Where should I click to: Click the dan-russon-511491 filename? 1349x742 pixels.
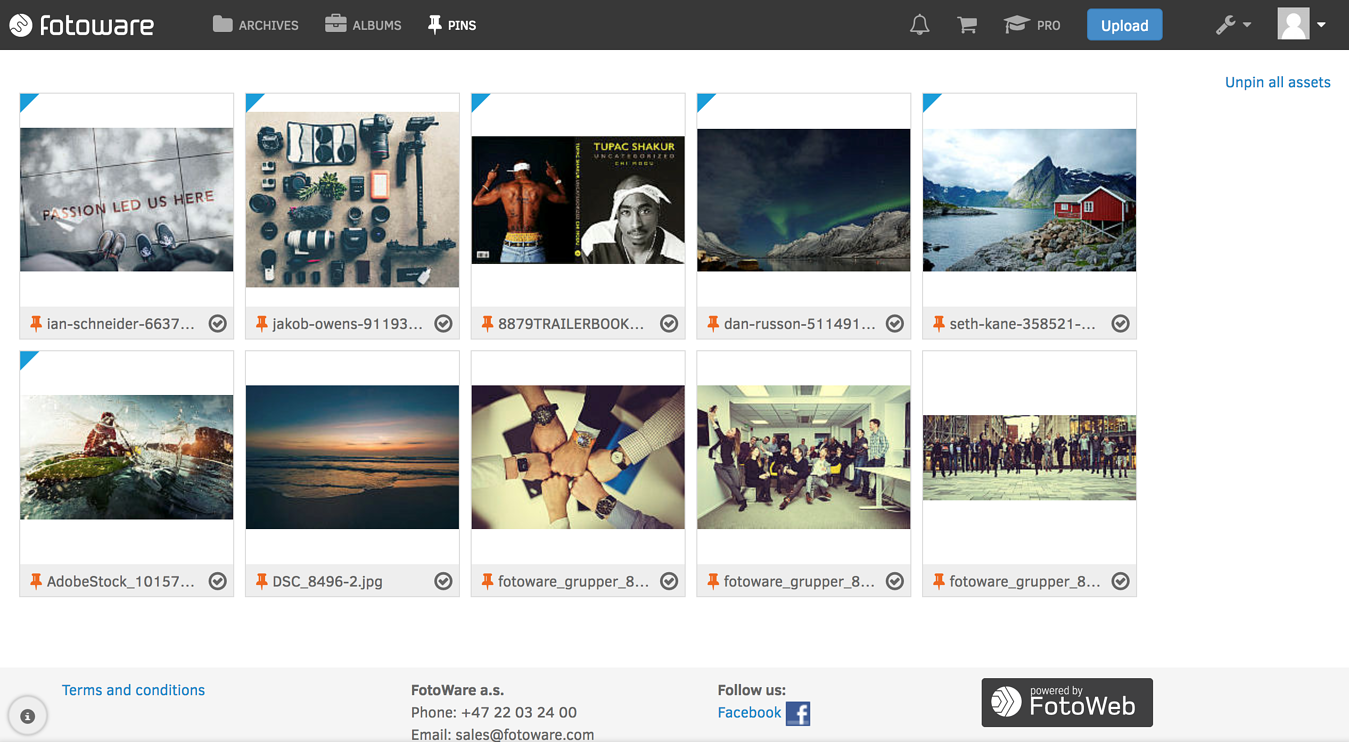pyautogui.click(x=800, y=323)
